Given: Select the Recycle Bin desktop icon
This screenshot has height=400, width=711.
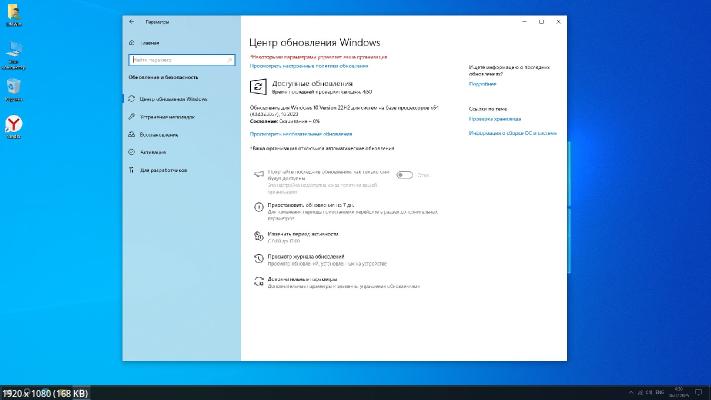Looking at the screenshot, I should pyautogui.click(x=14, y=90).
